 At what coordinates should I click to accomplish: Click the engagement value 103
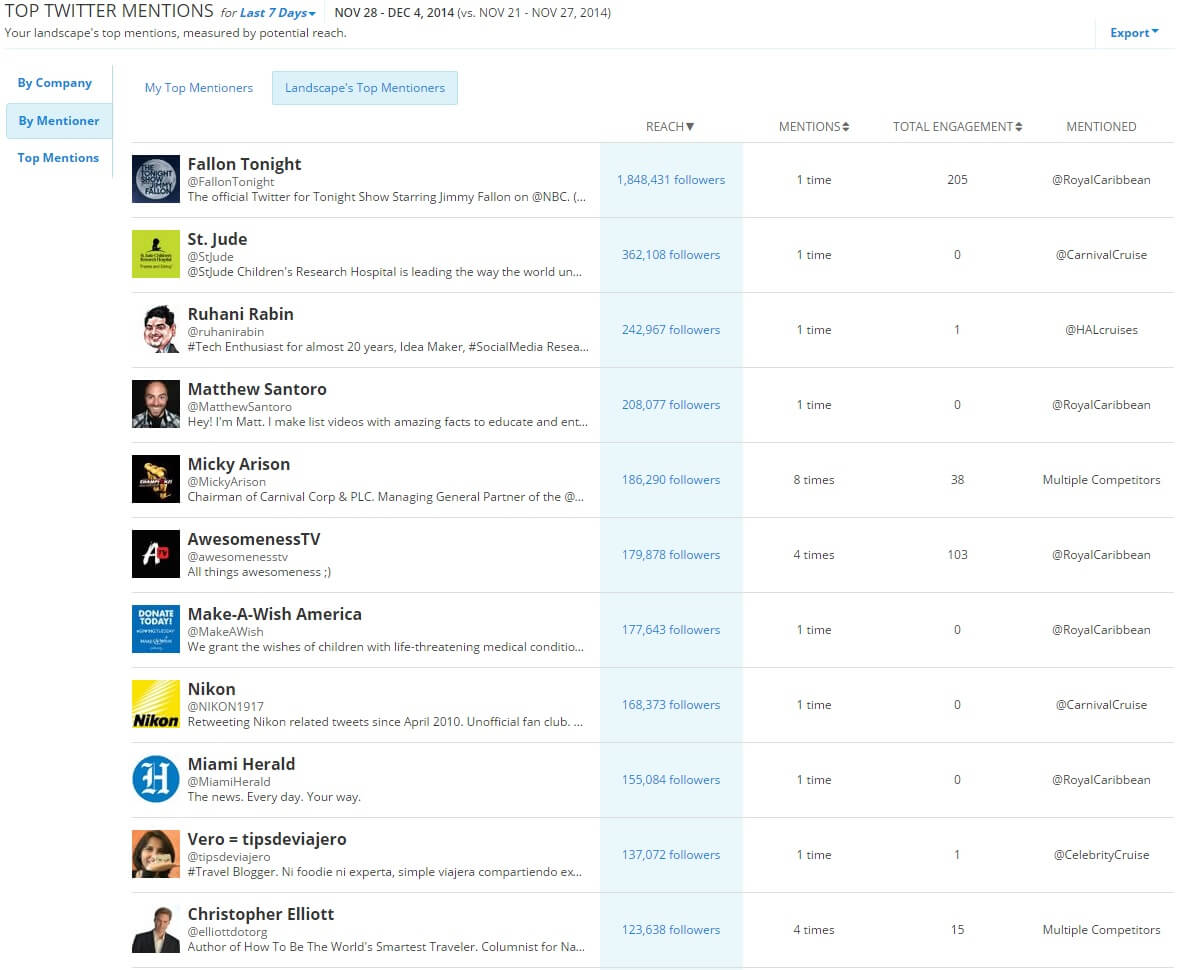coord(958,555)
